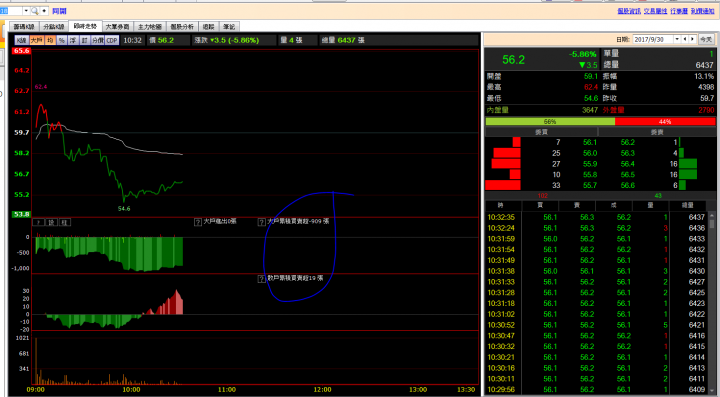Expand the date picker dropdown arrow

(x=677, y=39)
